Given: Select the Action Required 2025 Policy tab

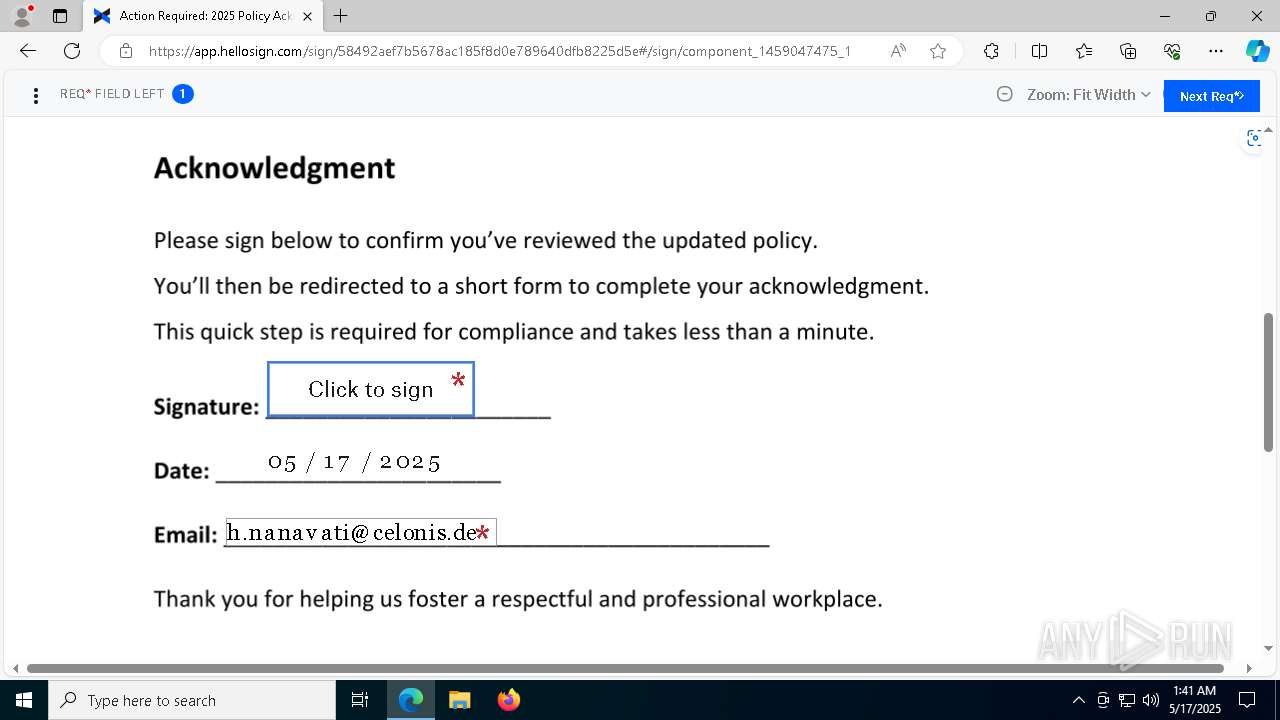Looking at the screenshot, I should click(x=202, y=16).
